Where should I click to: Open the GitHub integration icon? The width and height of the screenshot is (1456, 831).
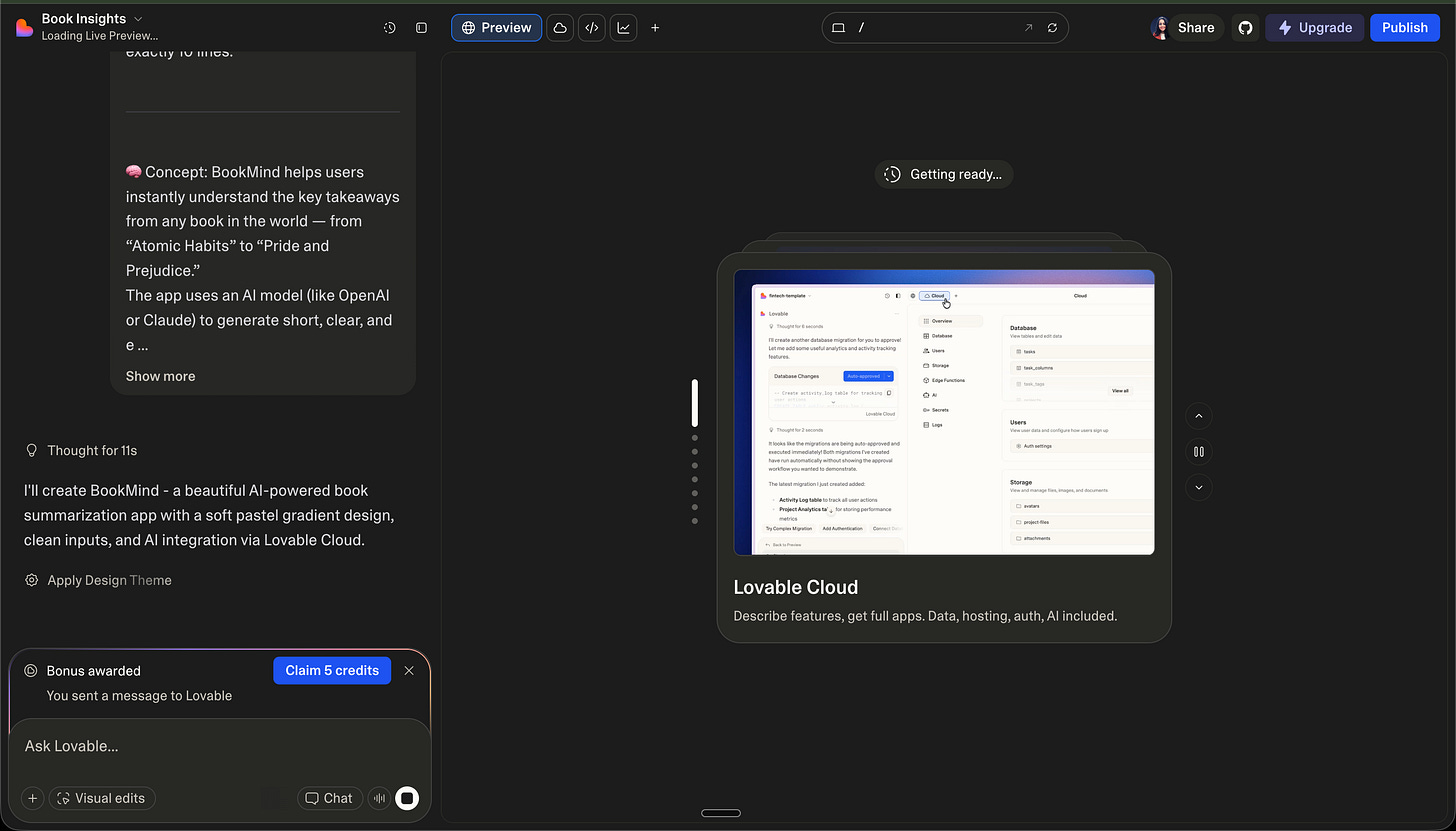click(x=1245, y=28)
